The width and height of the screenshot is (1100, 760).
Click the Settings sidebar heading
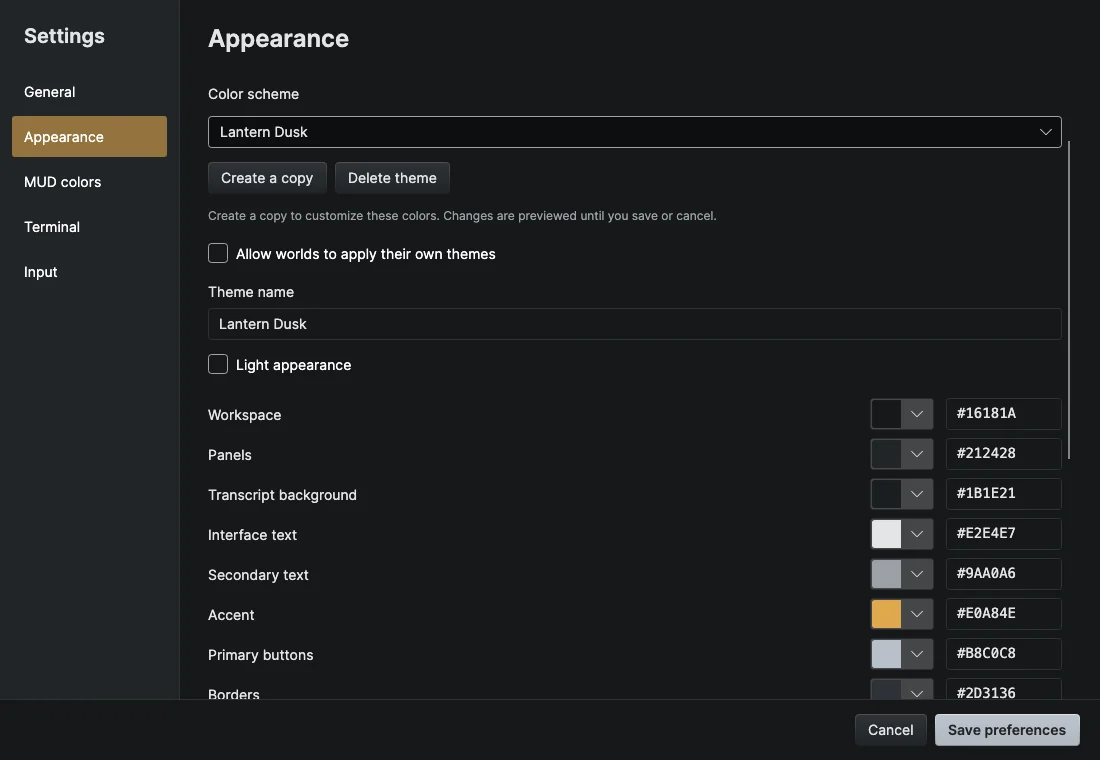64,36
